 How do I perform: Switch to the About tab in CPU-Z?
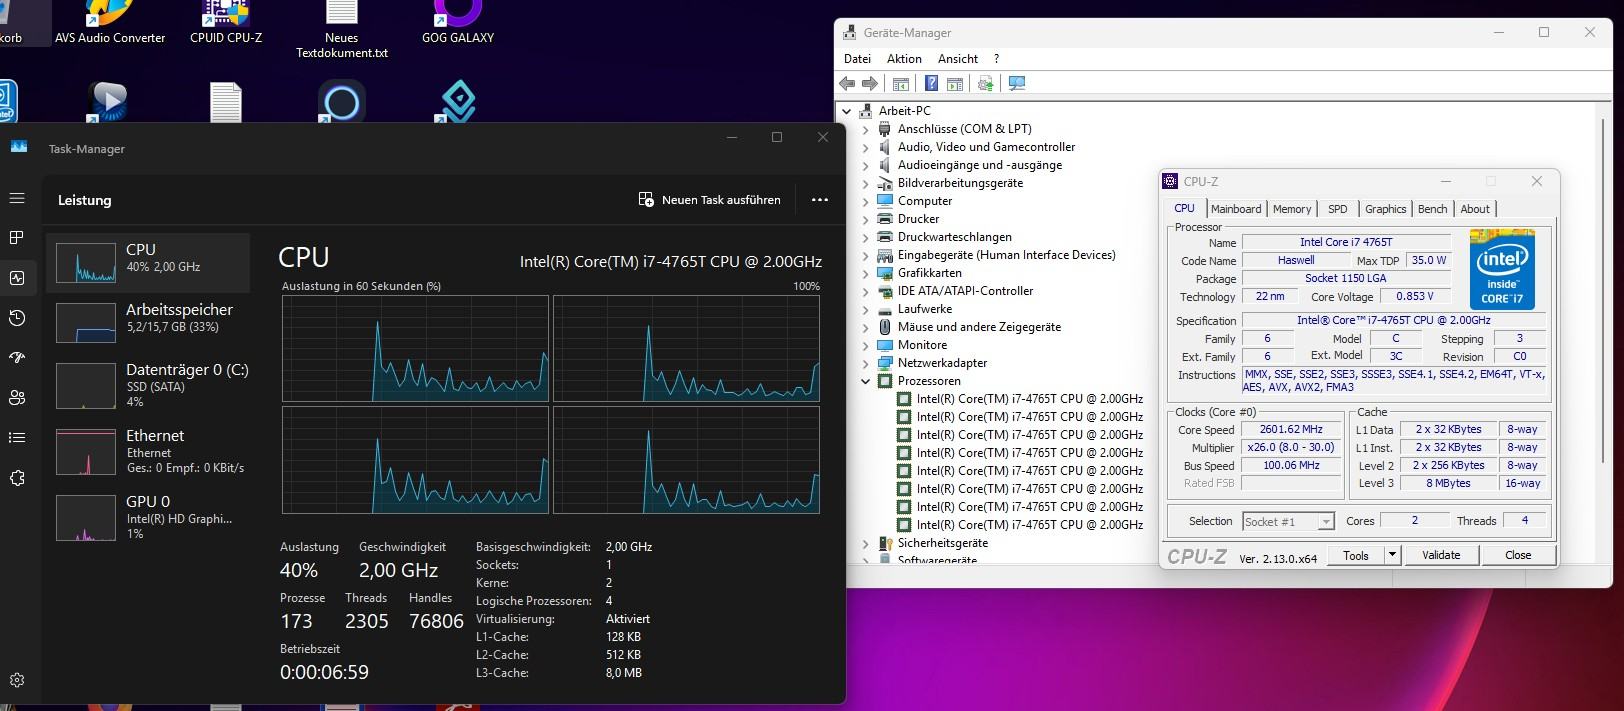pyautogui.click(x=1475, y=209)
